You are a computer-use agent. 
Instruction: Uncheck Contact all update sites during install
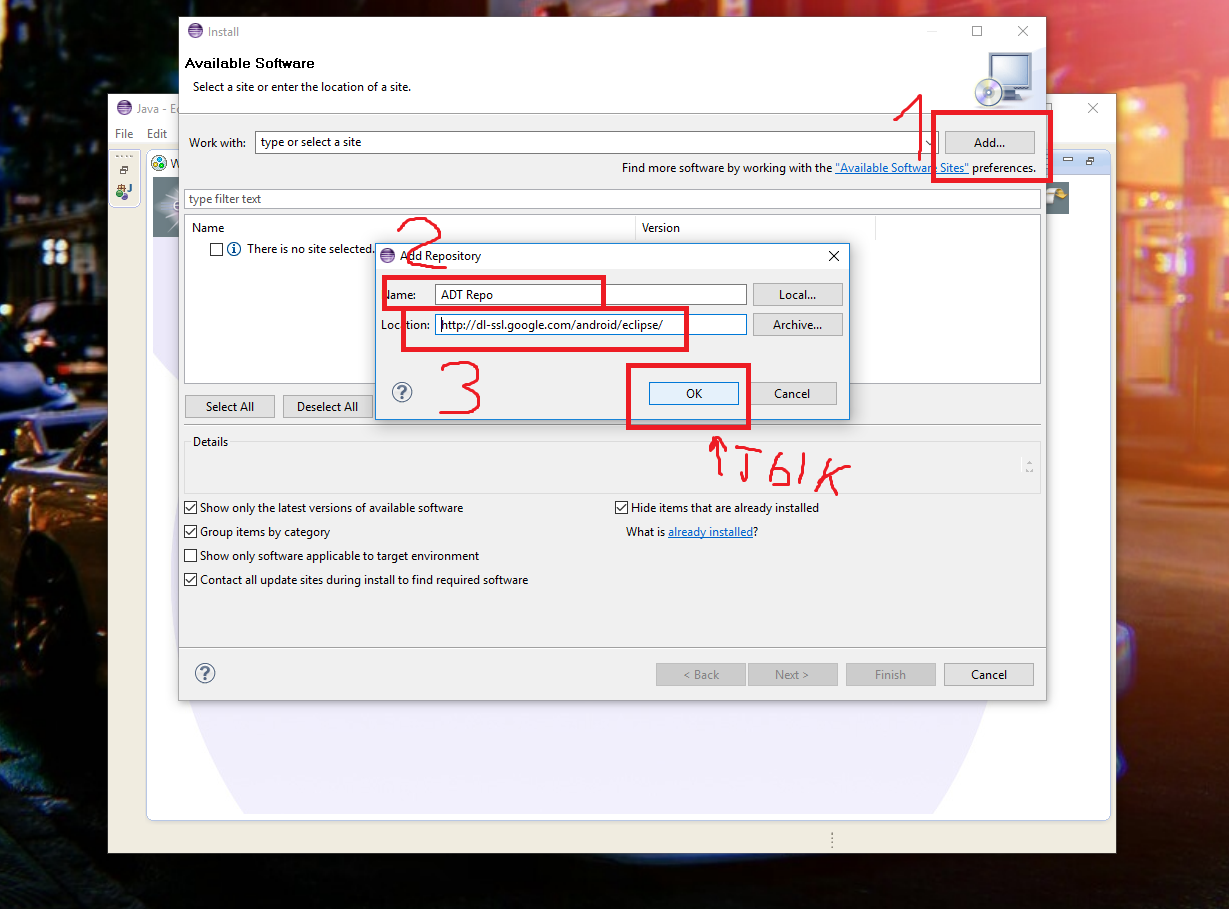(191, 580)
